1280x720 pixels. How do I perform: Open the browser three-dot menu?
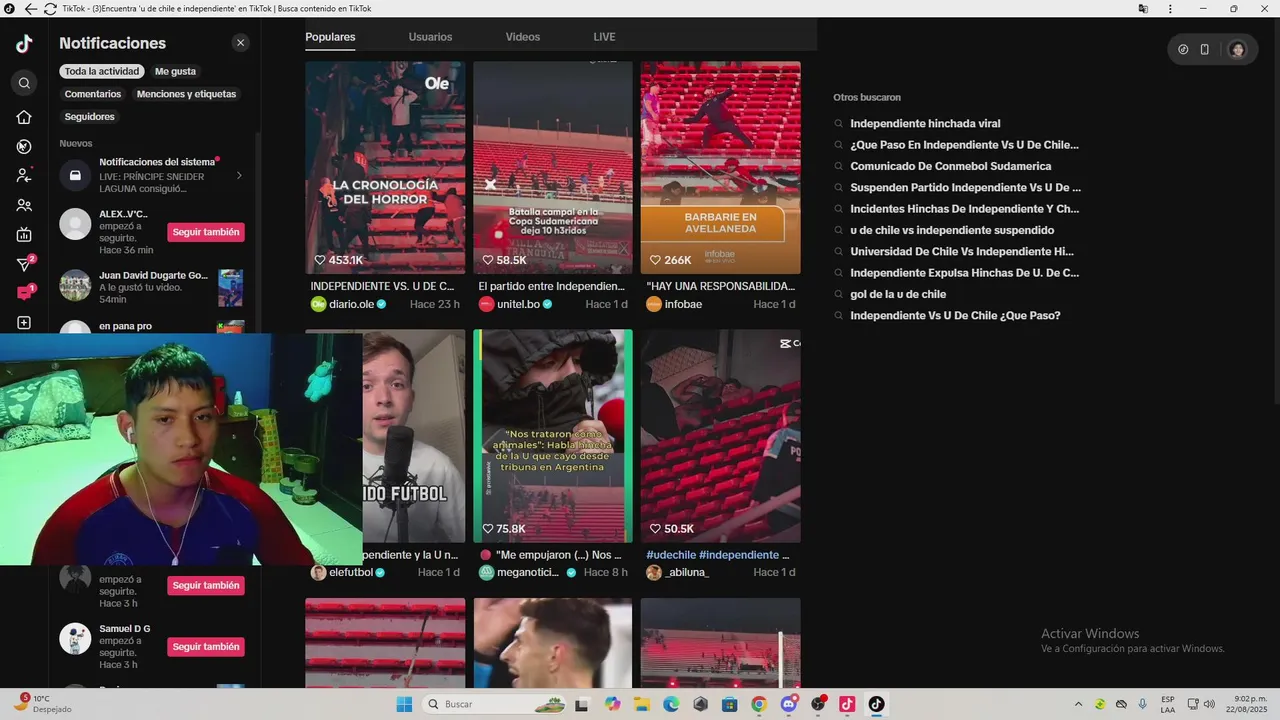(x=1170, y=9)
